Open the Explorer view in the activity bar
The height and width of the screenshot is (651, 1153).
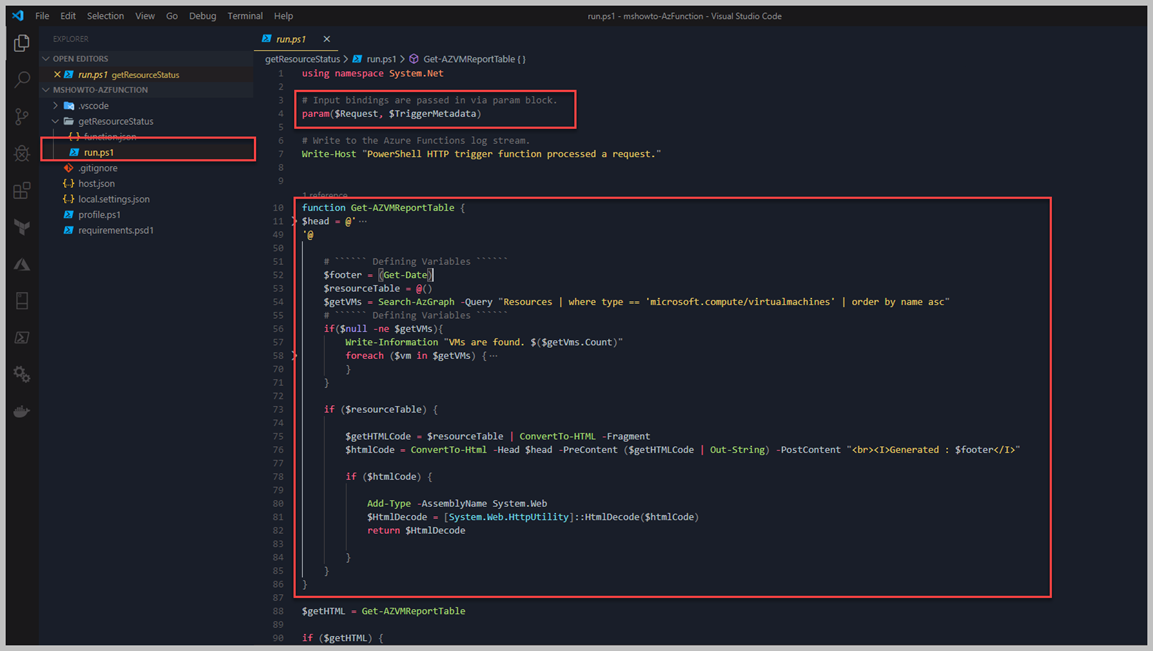[21, 43]
